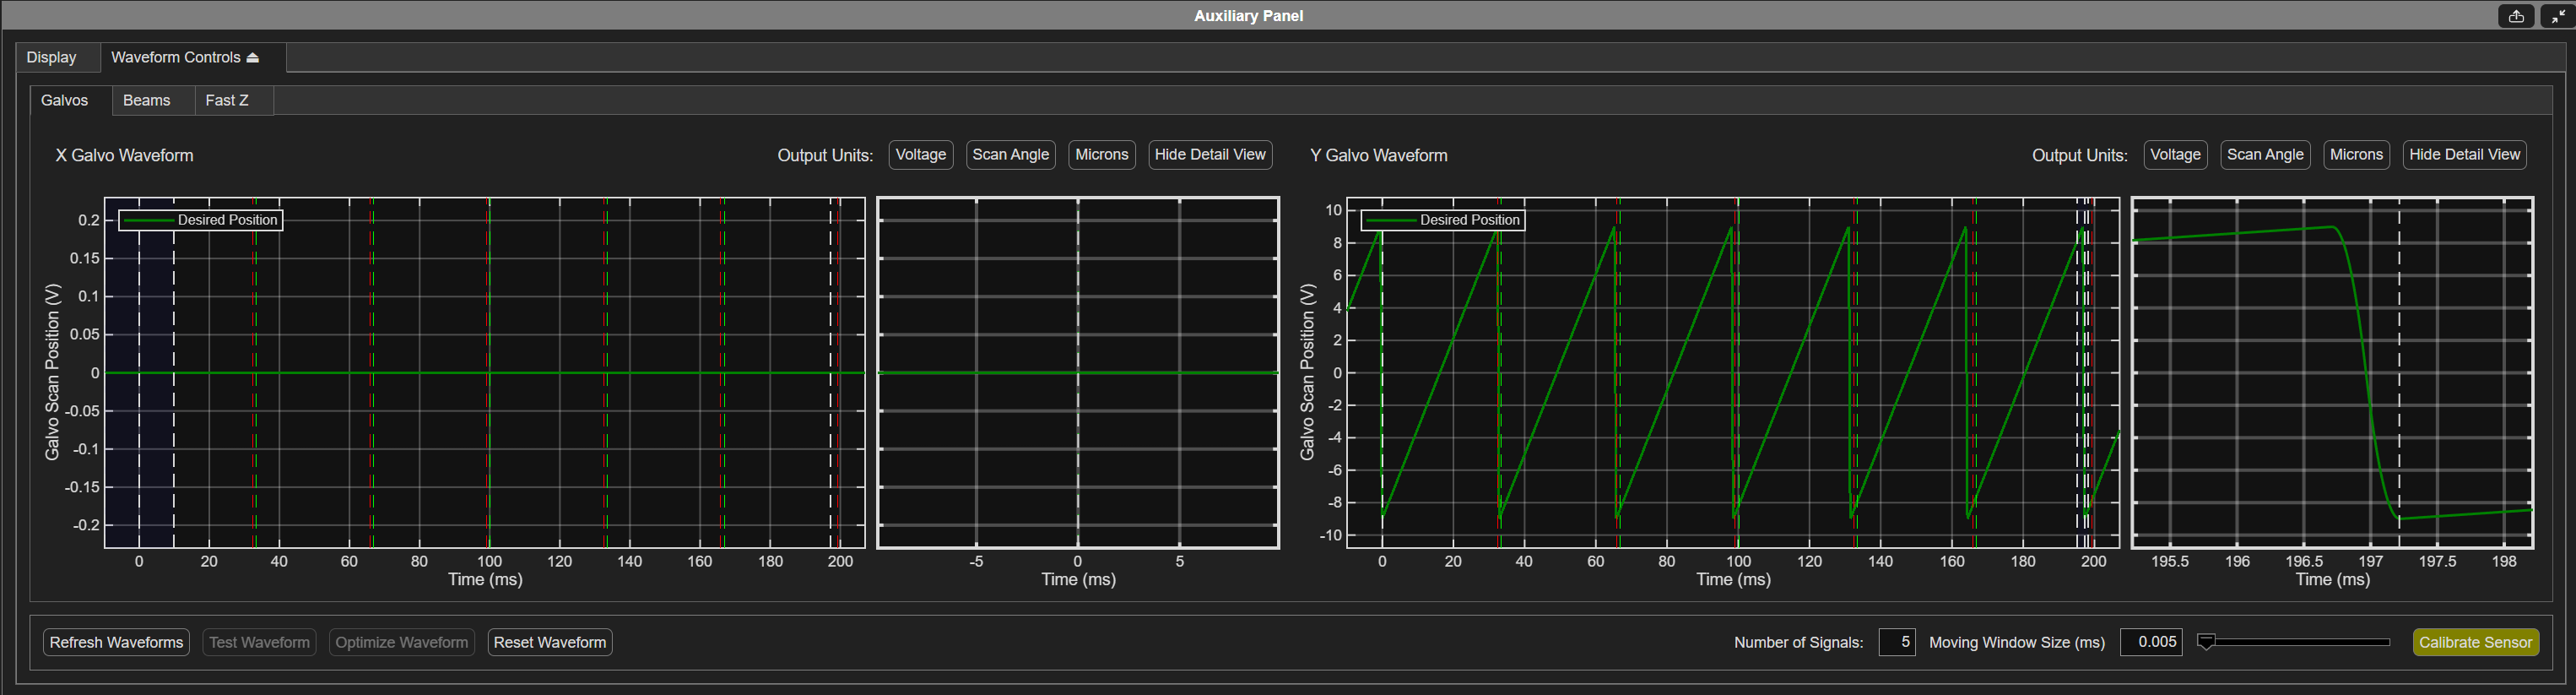The width and height of the screenshot is (2576, 695).
Task: Click the Calibrate Sensor button
Action: (x=2475, y=642)
